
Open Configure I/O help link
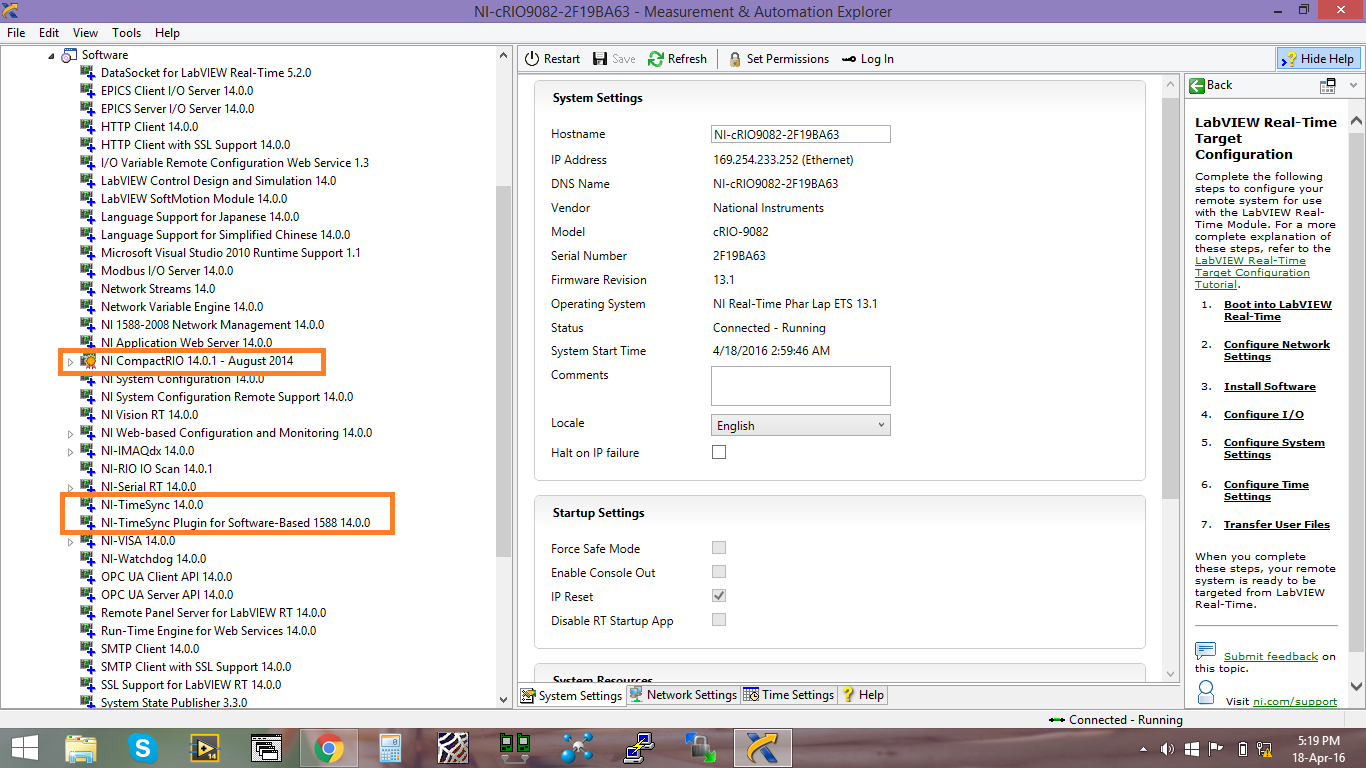click(x=1264, y=414)
